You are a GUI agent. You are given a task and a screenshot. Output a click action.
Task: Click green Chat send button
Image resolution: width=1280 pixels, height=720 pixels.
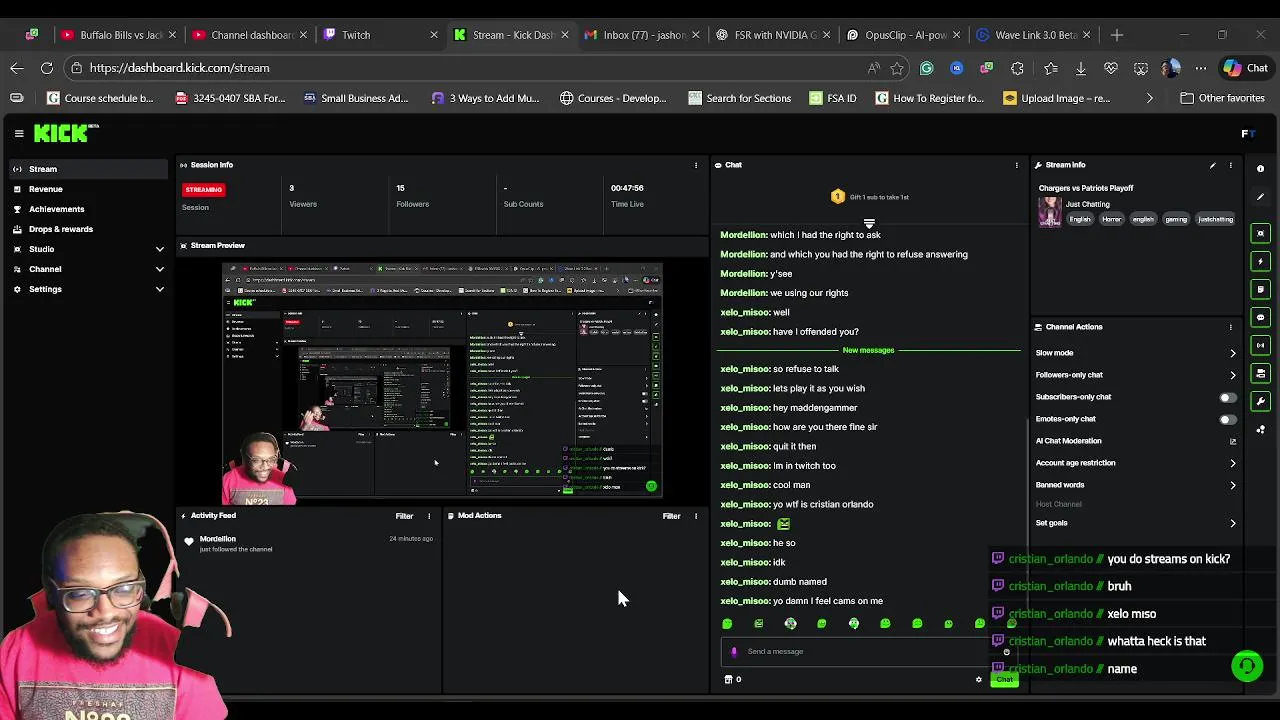point(1004,680)
